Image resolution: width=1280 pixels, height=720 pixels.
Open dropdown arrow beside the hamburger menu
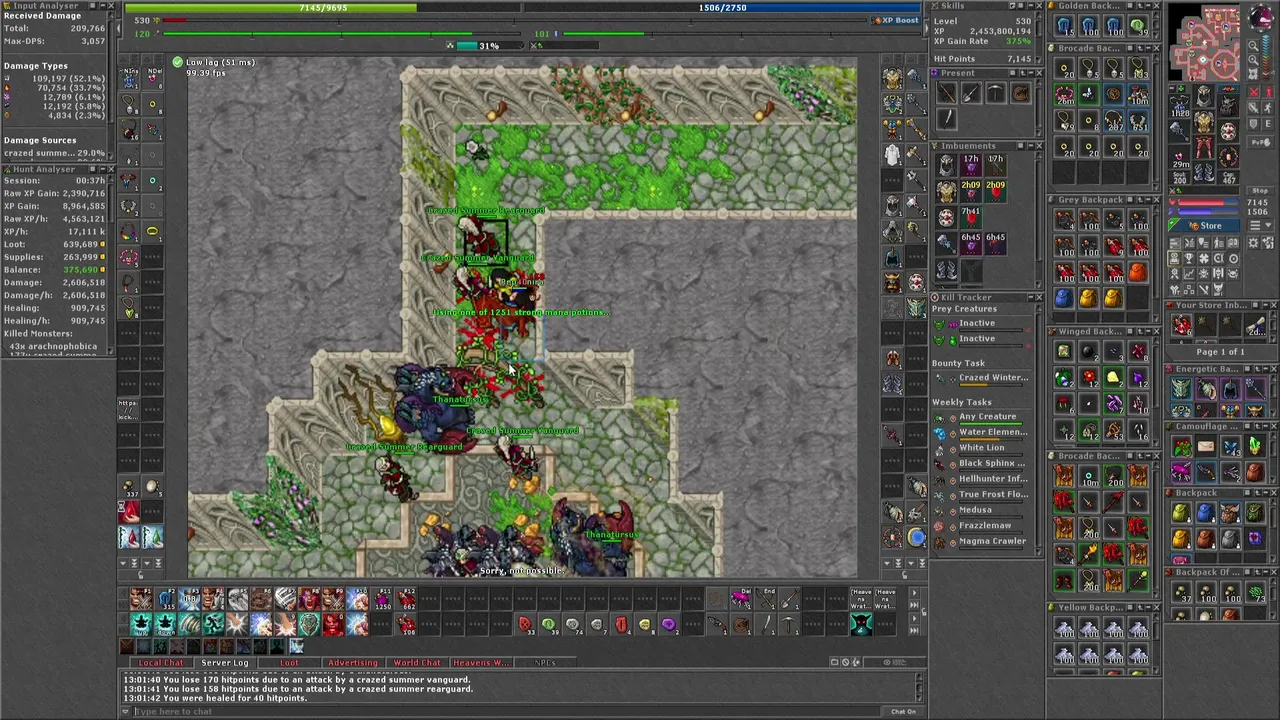[1269, 226]
